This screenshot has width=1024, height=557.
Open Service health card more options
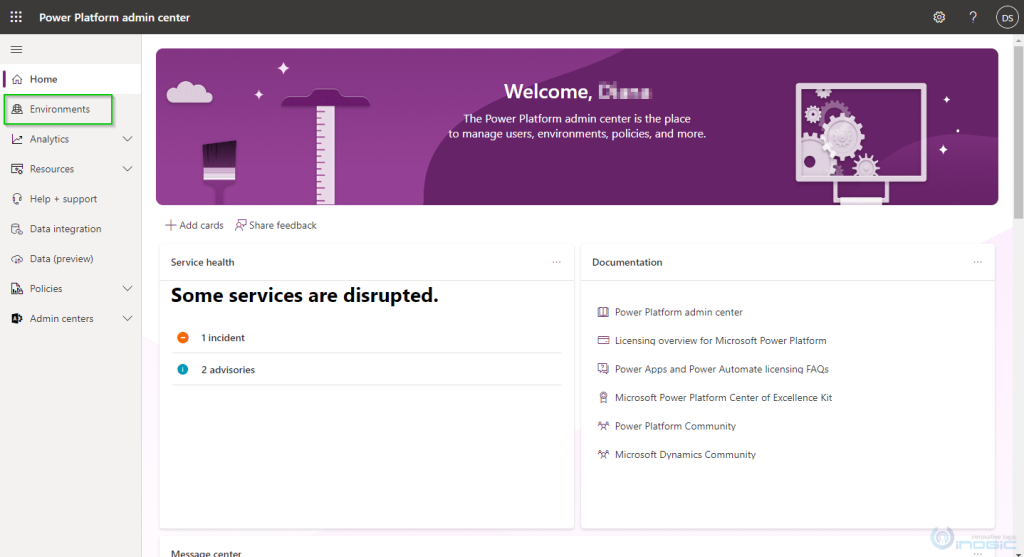(x=557, y=262)
